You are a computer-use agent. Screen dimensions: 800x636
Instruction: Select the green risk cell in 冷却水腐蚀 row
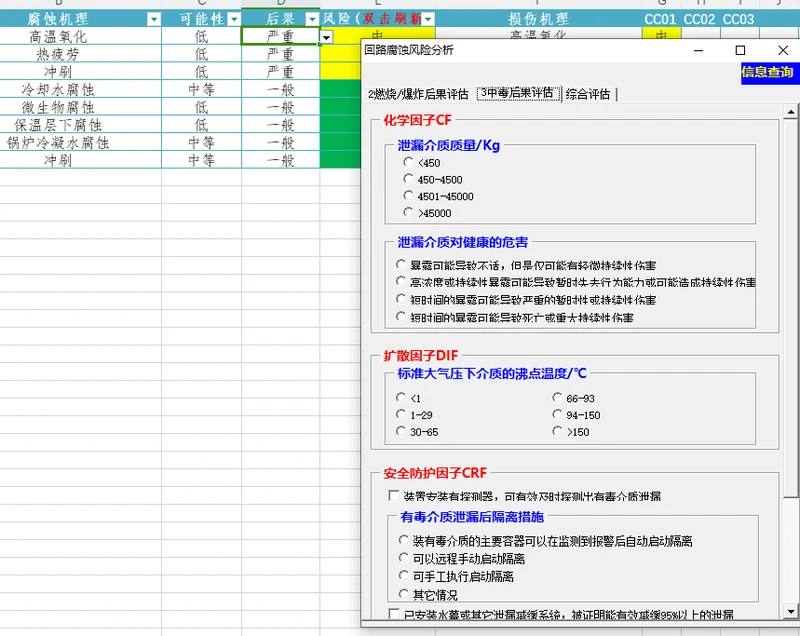(340, 90)
